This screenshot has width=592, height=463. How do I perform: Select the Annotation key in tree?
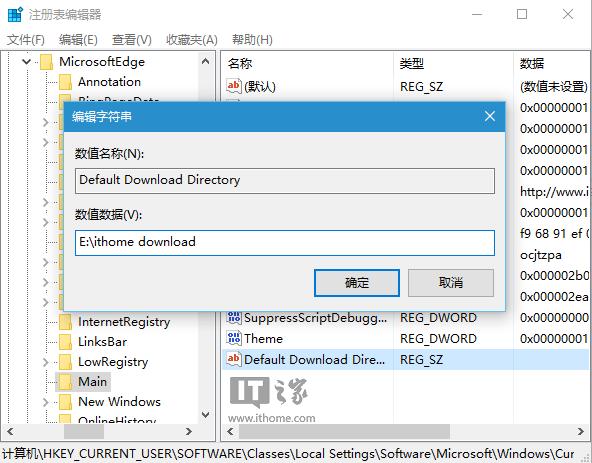(x=109, y=82)
